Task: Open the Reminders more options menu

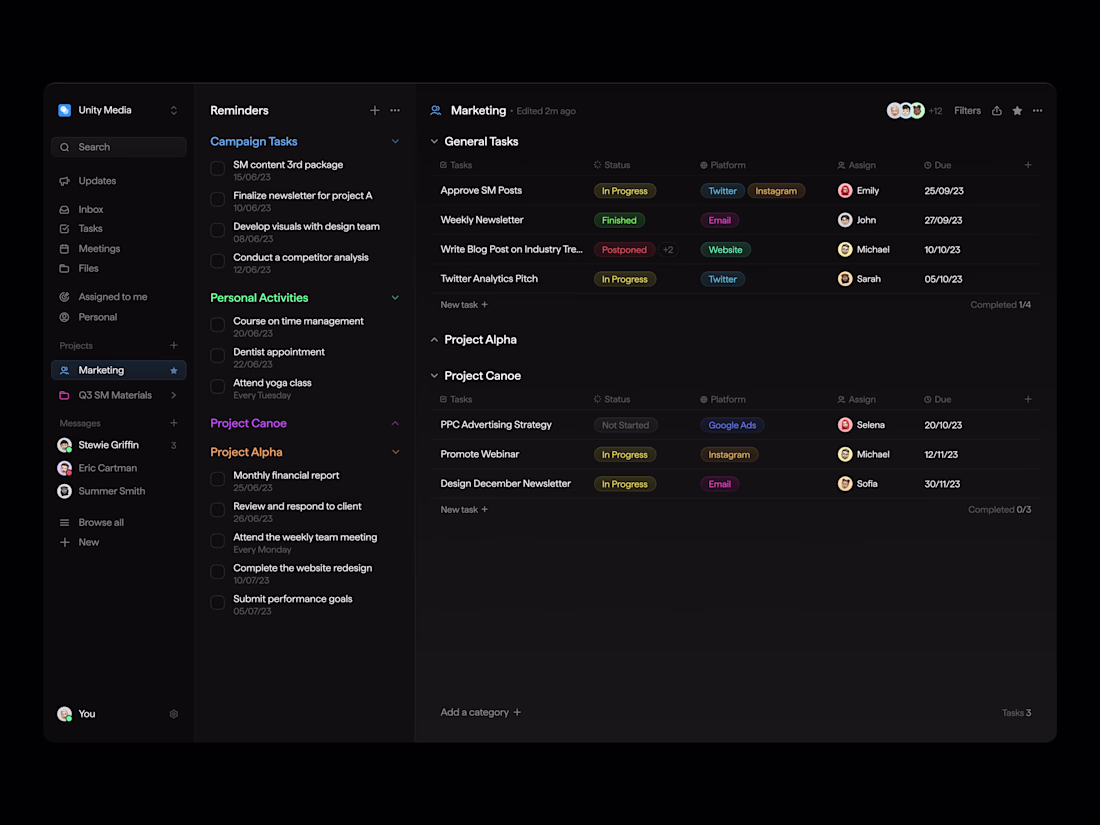Action: pos(395,110)
